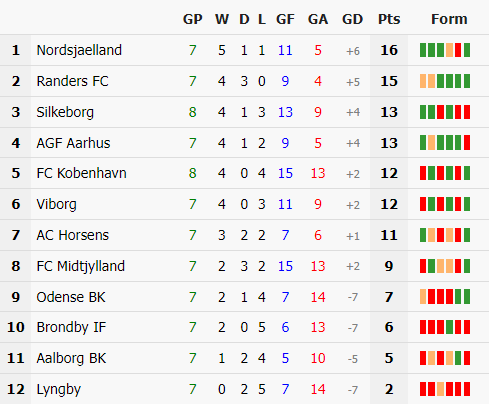Click Lyngby's orange draw form bar
This screenshot has width=489, height=404.
tap(441, 389)
